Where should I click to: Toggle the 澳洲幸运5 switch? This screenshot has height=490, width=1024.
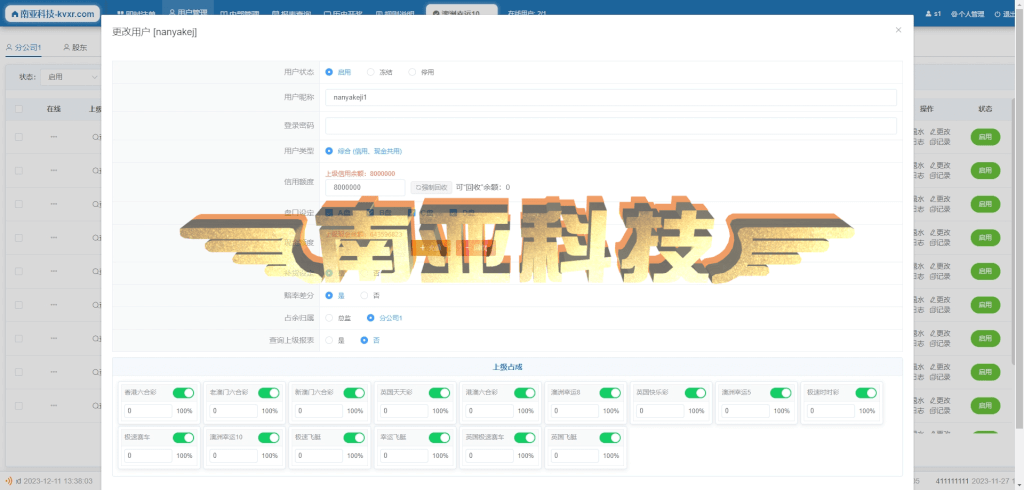pos(781,393)
